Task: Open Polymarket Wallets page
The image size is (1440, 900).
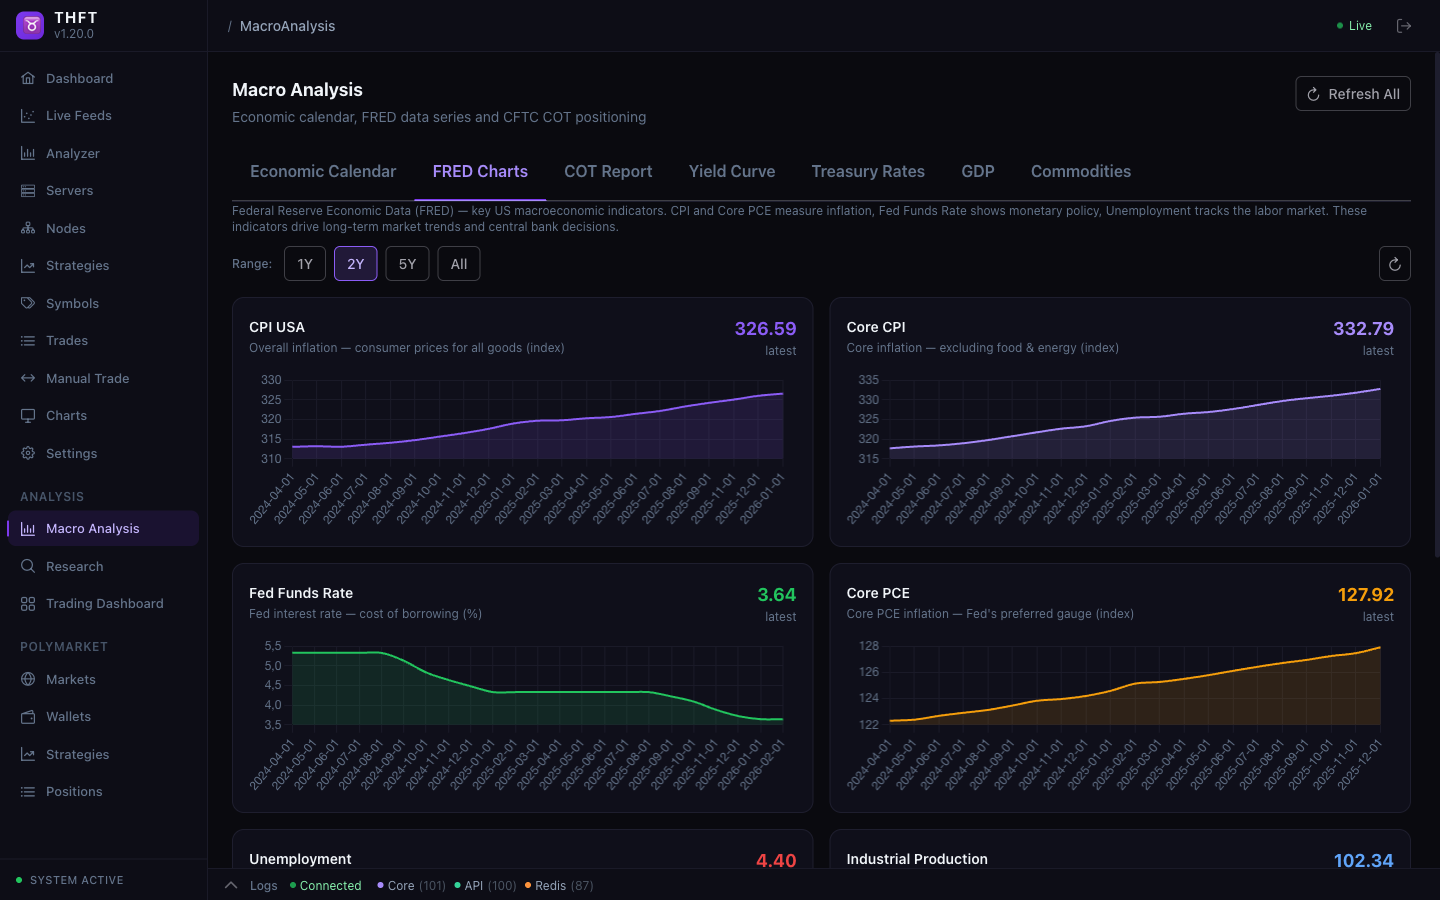Action: click(x=68, y=717)
